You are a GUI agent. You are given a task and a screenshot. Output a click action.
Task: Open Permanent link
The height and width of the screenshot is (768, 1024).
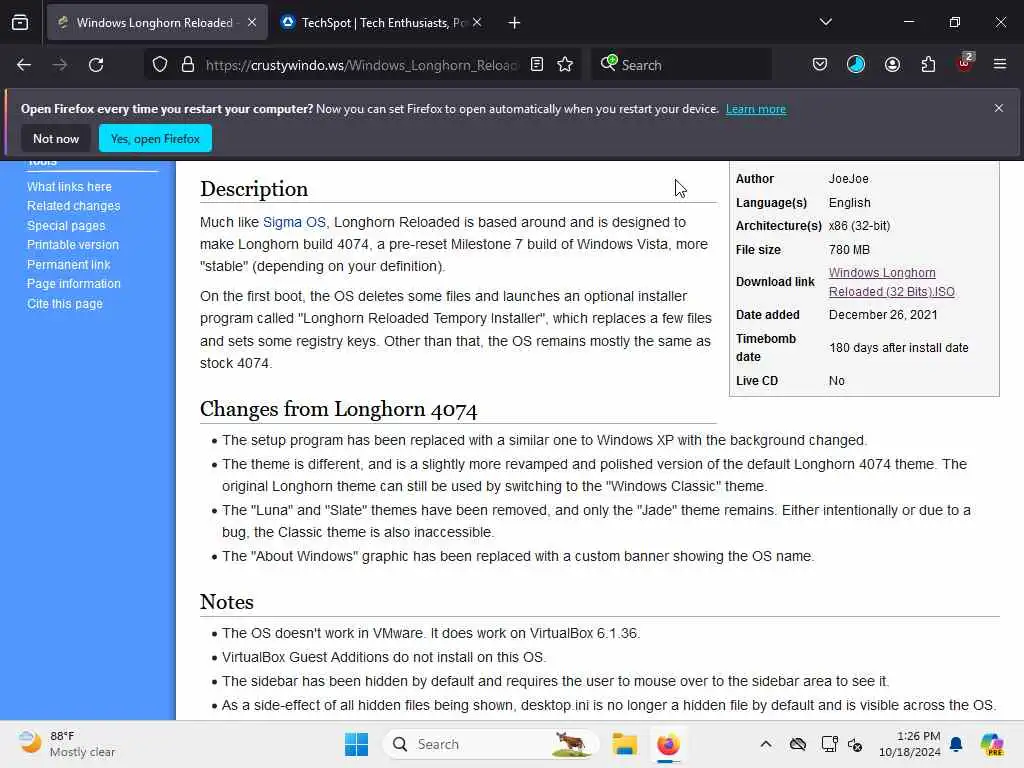69,264
